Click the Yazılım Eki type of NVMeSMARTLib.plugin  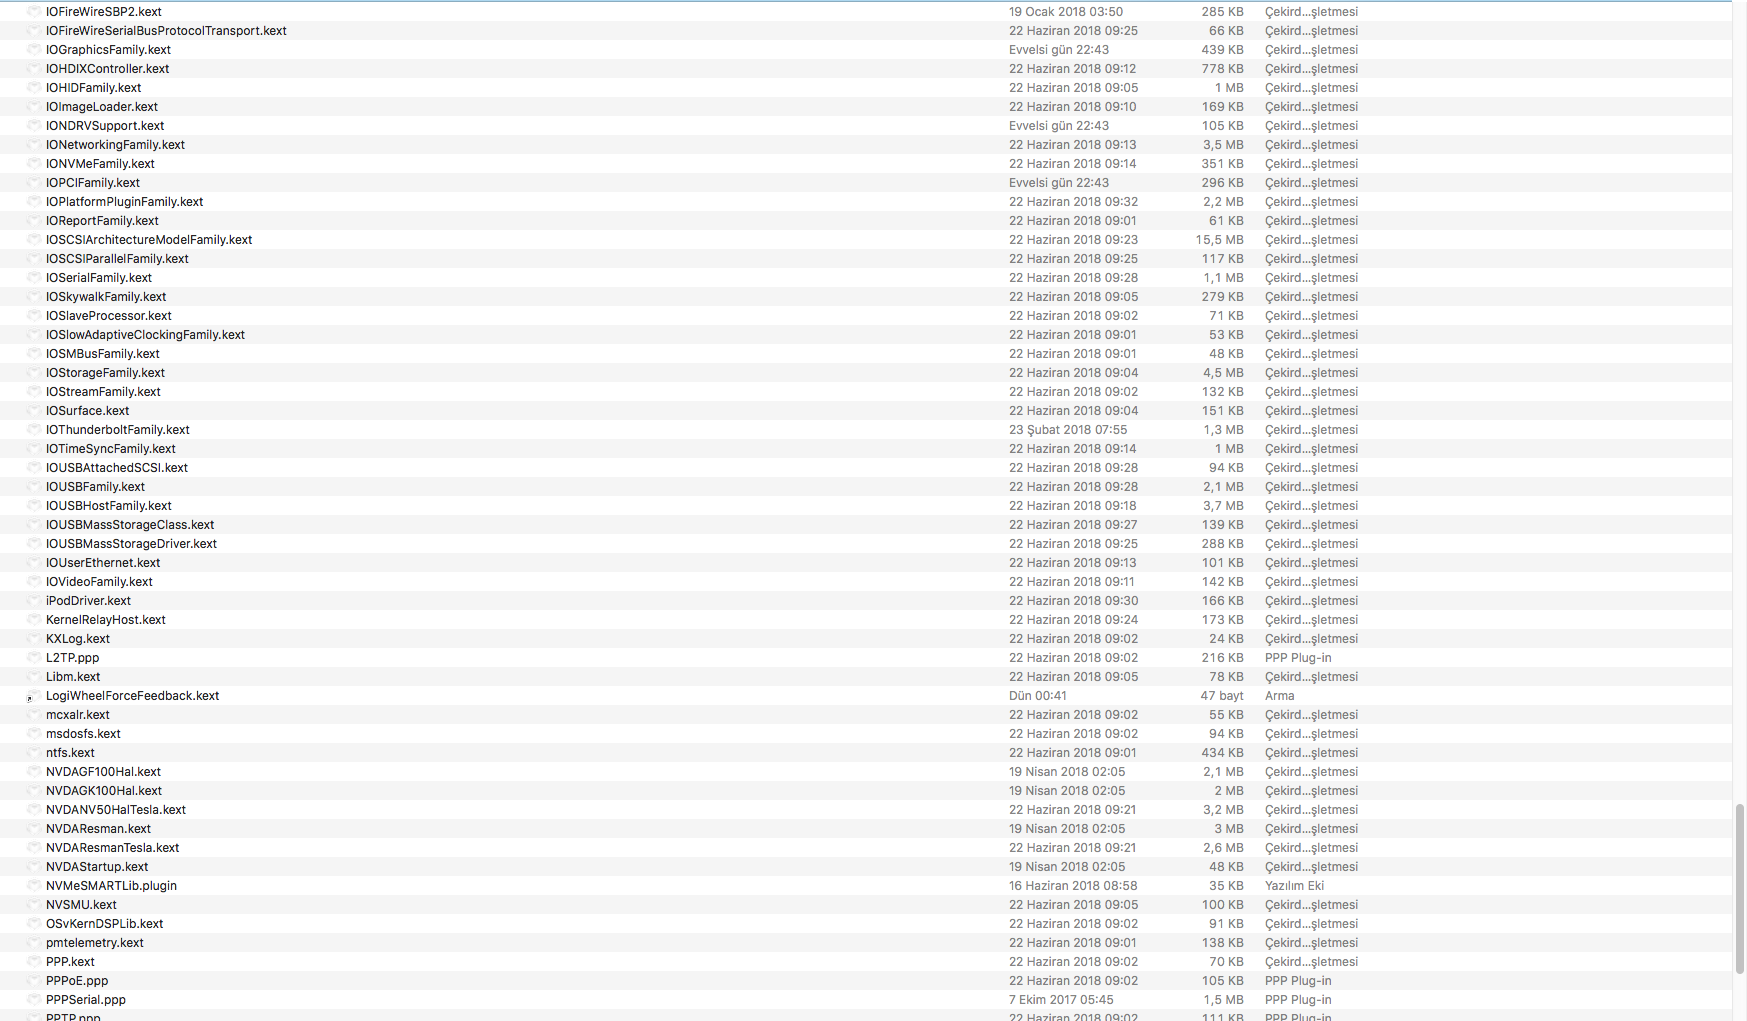1294,886
